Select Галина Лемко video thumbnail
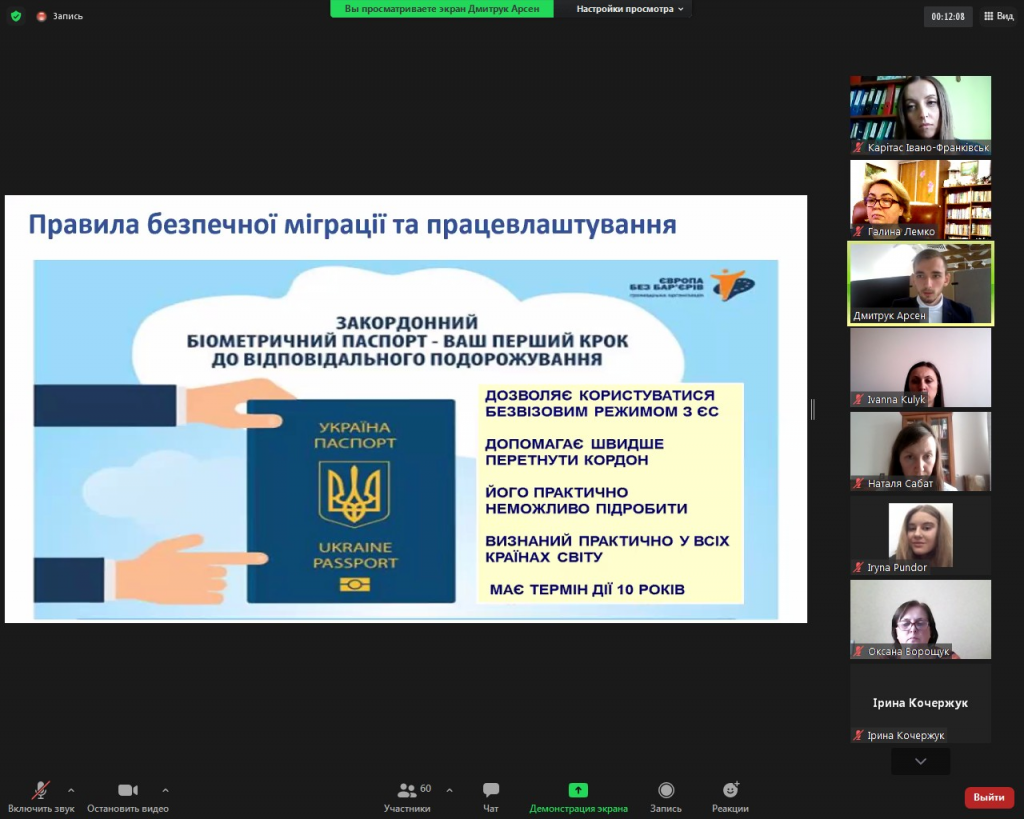The width and height of the screenshot is (1024, 819). [x=920, y=199]
